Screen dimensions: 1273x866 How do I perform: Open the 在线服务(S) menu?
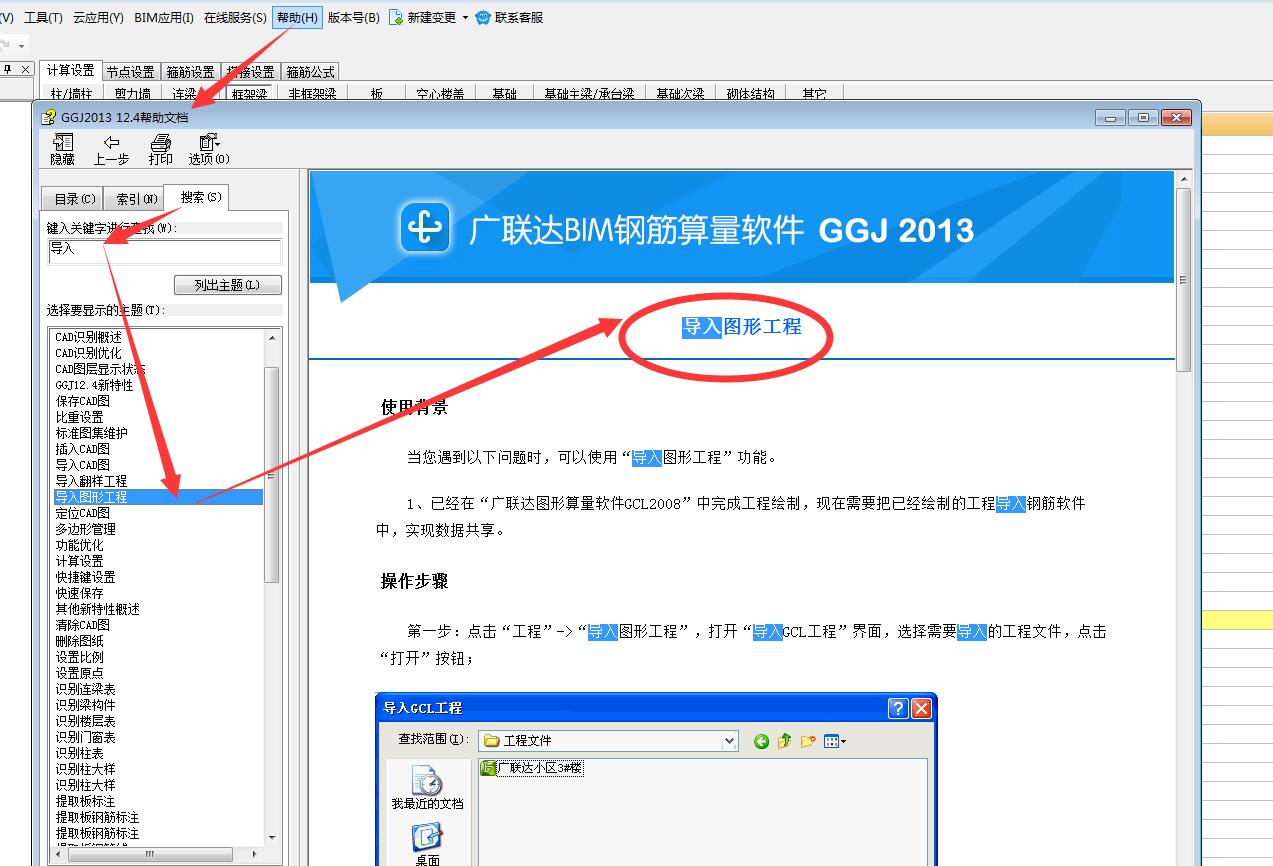tap(235, 17)
